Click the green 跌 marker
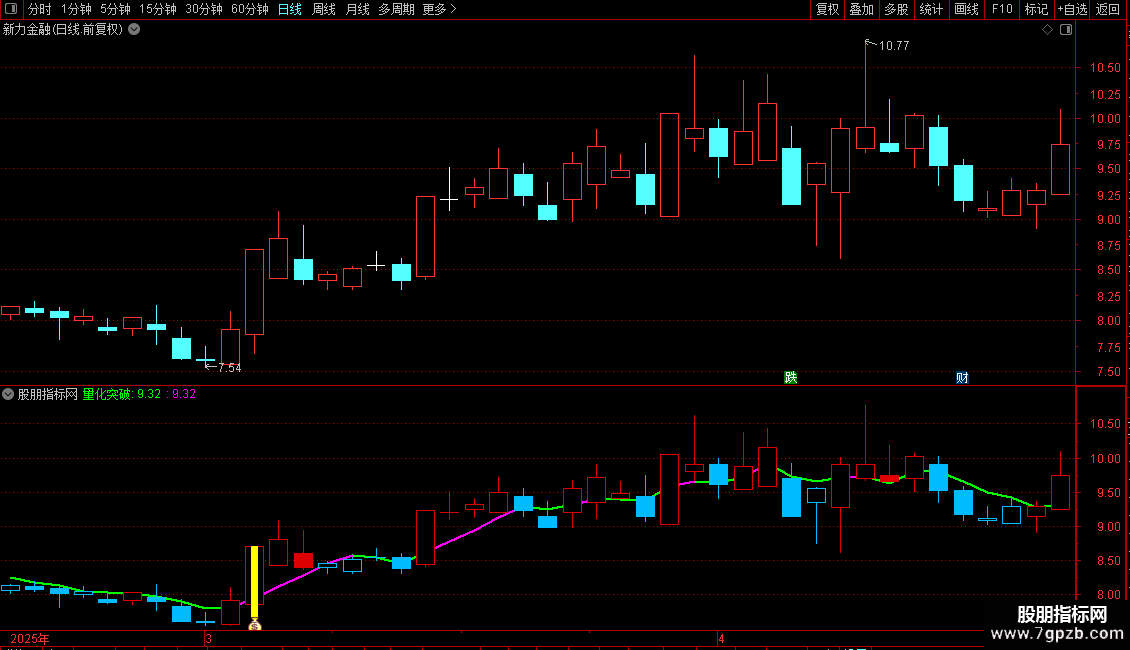 [791, 378]
